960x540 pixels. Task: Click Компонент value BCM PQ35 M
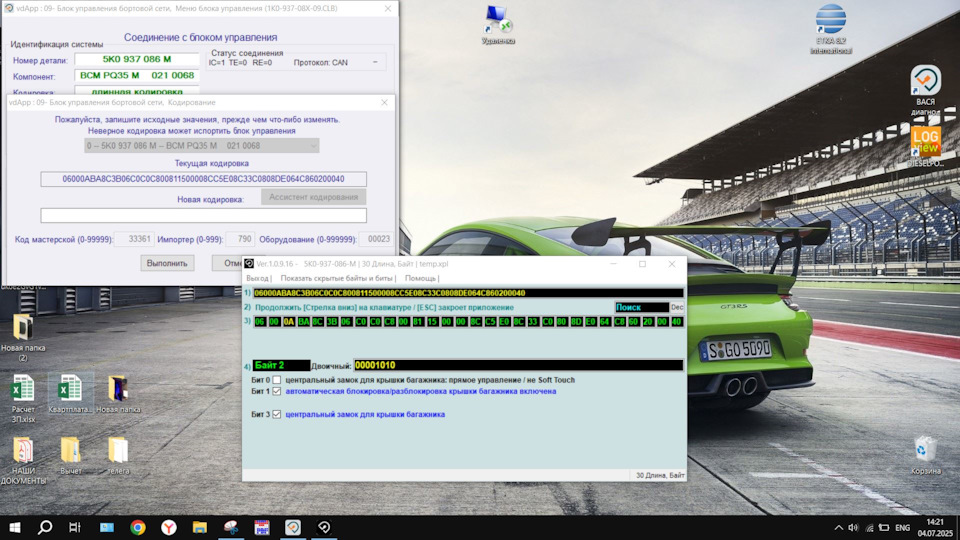click(137, 75)
